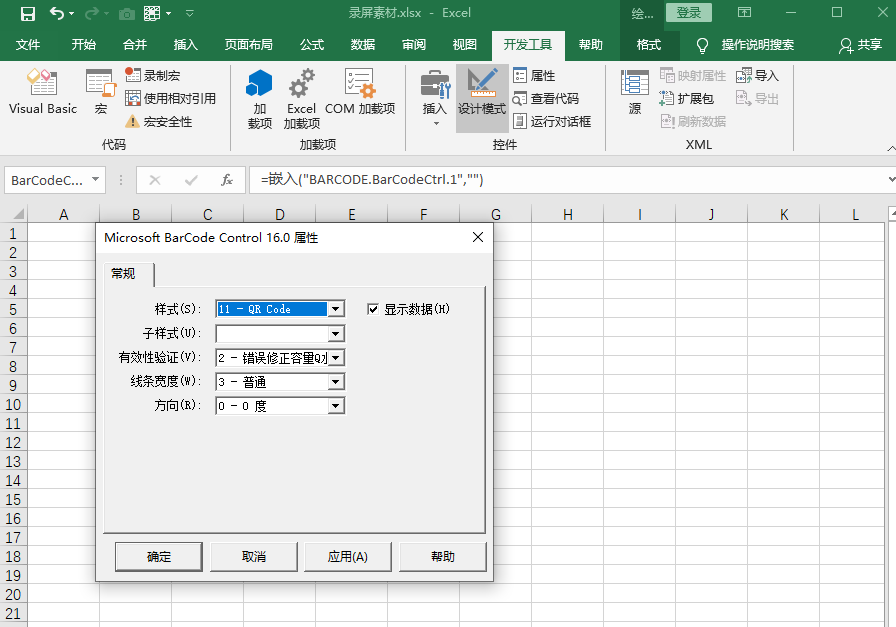Viewport: 896px width, 627px height.
Task: Open the 样式 style dropdown
Action: (335, 309)
